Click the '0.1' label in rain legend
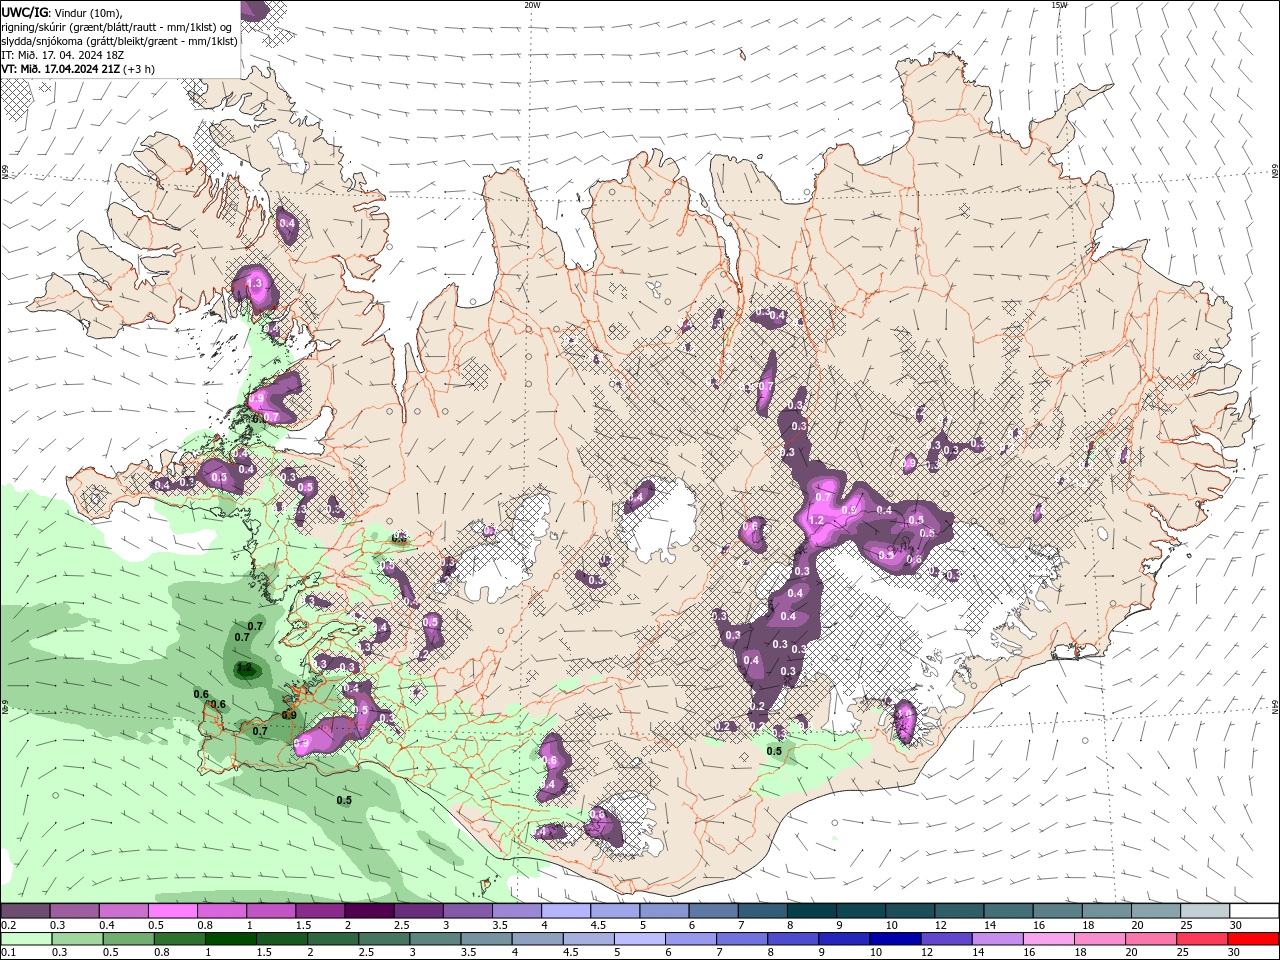Viewport: 1280px width, 960px height. [x=8, y=953]
